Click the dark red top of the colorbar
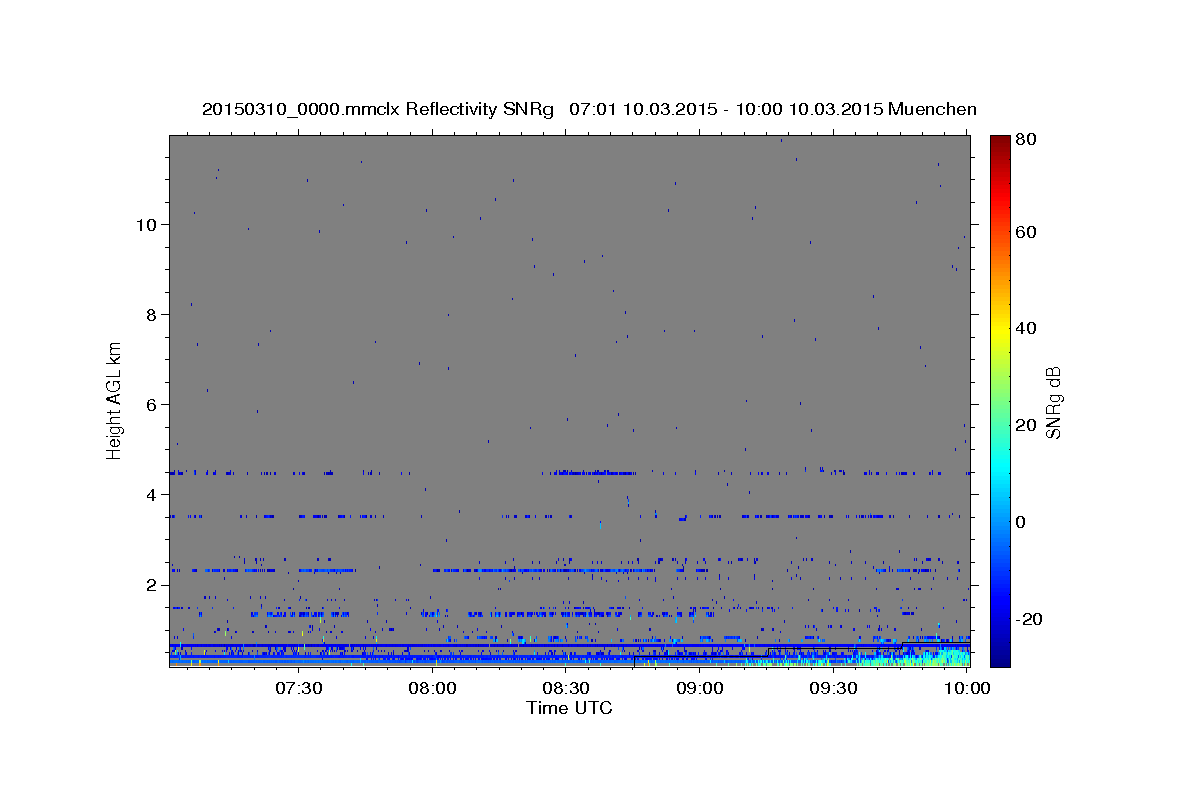 coord(1000,142)
